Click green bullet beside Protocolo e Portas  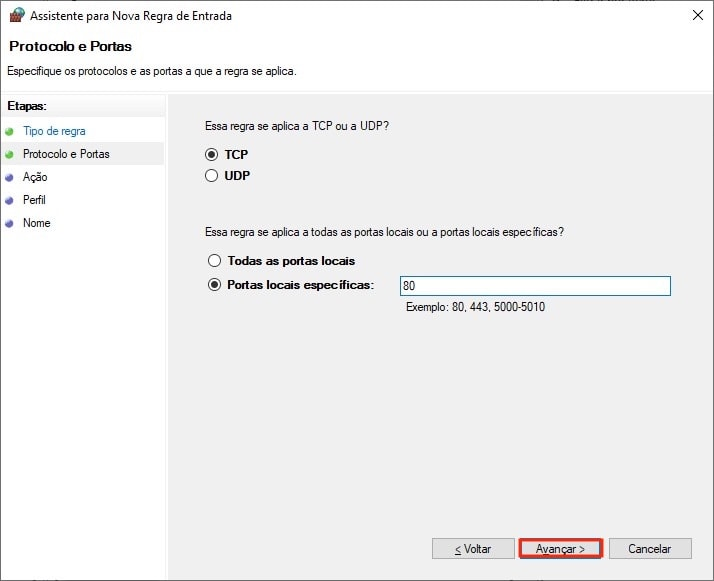click(x=9, y=155)
